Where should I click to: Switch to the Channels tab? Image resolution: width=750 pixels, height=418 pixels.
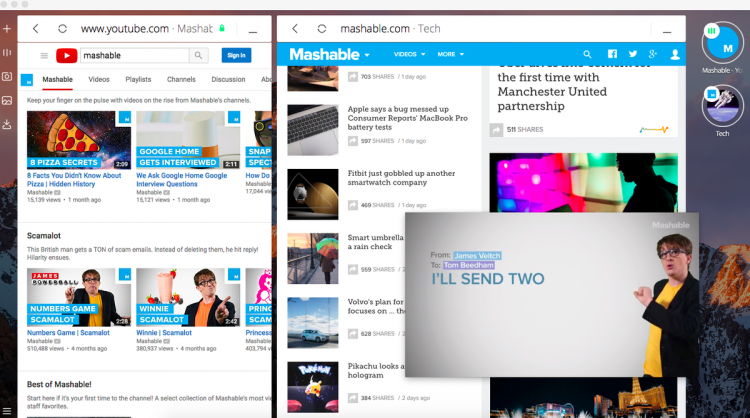click(181, 79)
